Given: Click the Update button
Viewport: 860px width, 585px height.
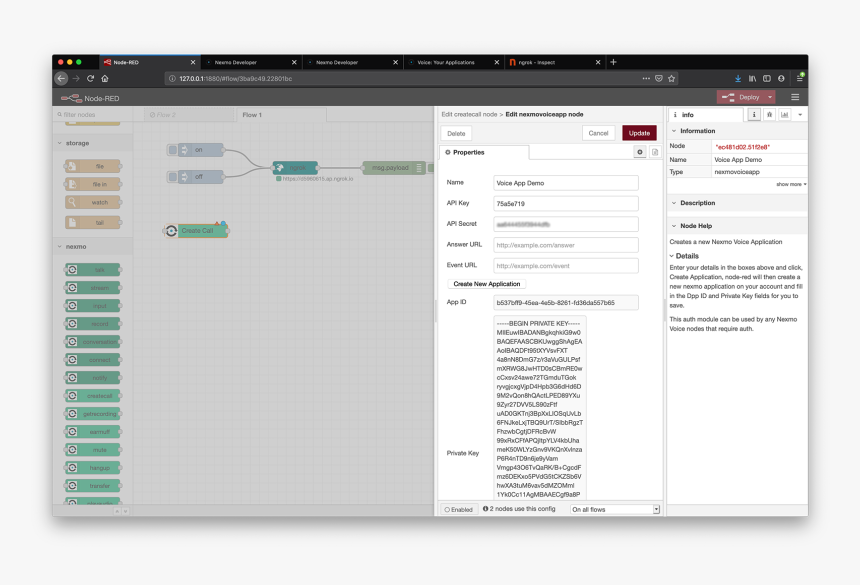Looking at the screenshot, I should pyautogui.click(x=639, y=133).
